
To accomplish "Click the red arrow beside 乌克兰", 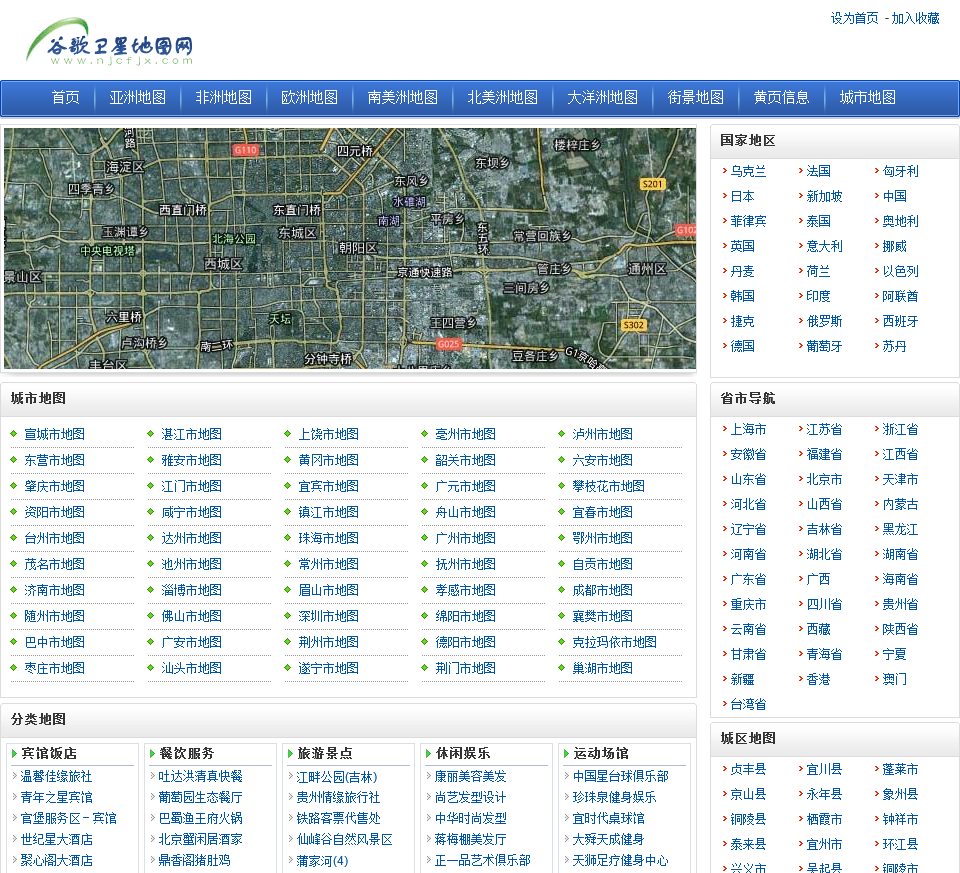I will tap(724, 171).
